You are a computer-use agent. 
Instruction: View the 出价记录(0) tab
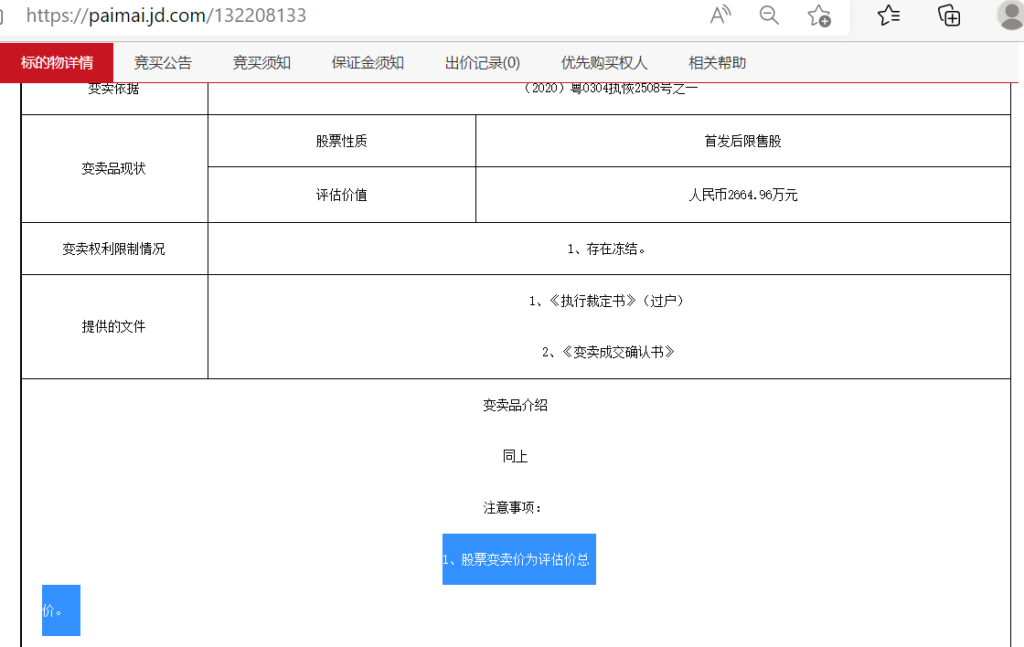tap(482, 63)
